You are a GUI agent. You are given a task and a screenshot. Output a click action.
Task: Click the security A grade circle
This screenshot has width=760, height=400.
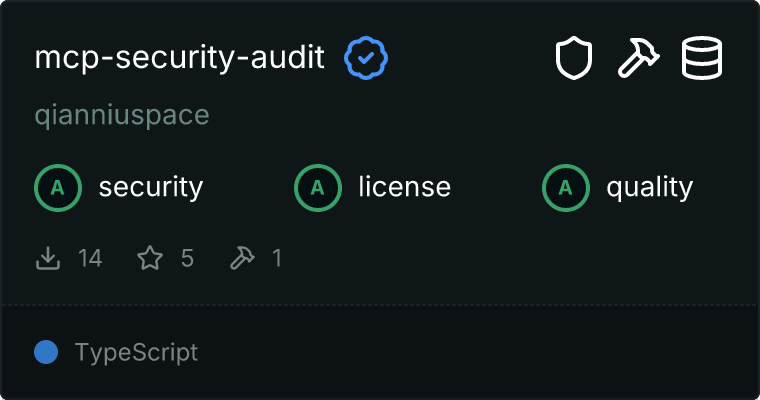57,187
